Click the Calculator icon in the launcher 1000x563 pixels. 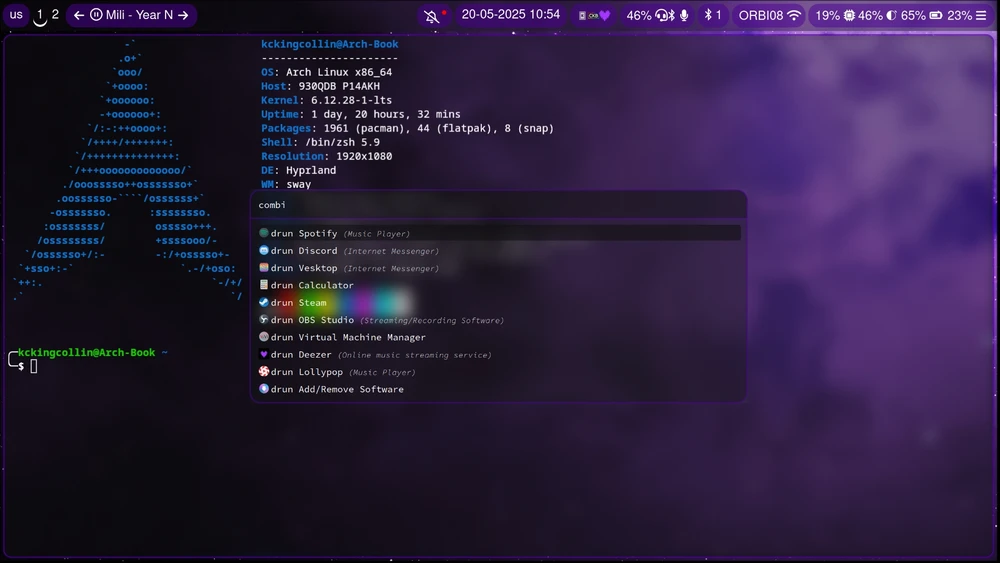point(264,285)
